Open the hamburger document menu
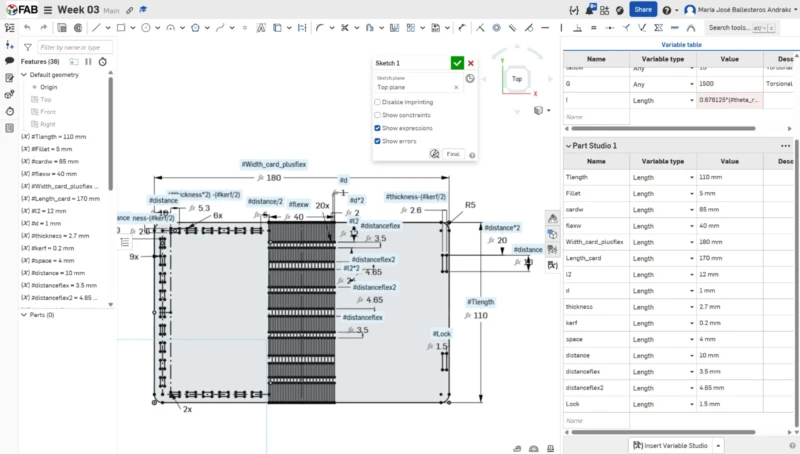 [x=47, y=10]
